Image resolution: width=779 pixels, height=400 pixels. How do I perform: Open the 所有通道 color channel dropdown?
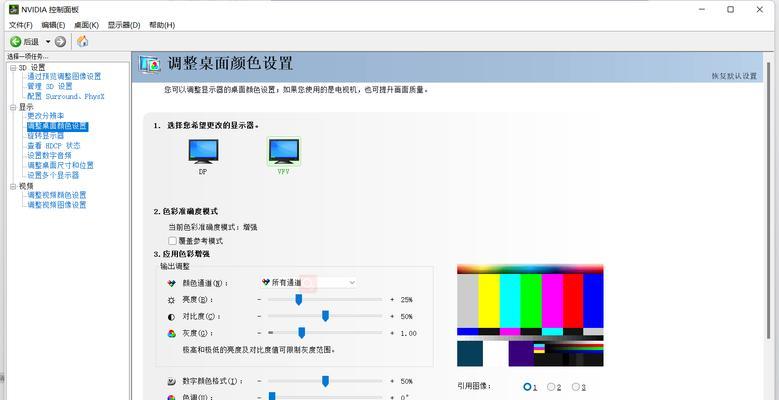pos(308,283)
